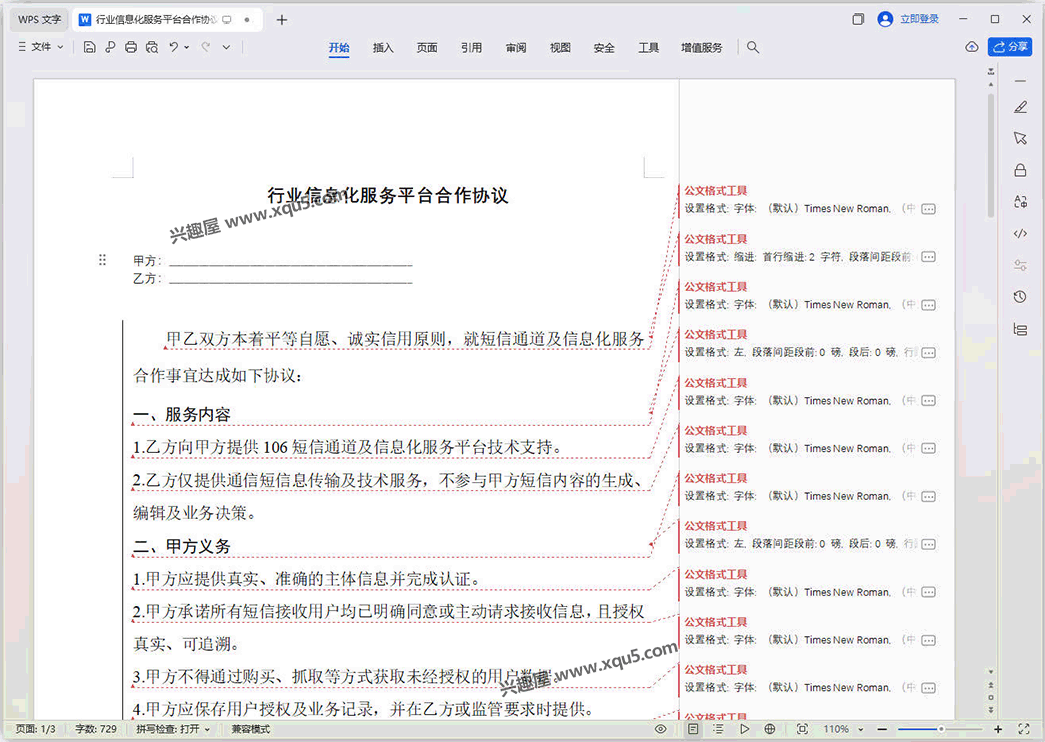
Task: Expand the Undo history dropdown arrow
Action: 187,47
